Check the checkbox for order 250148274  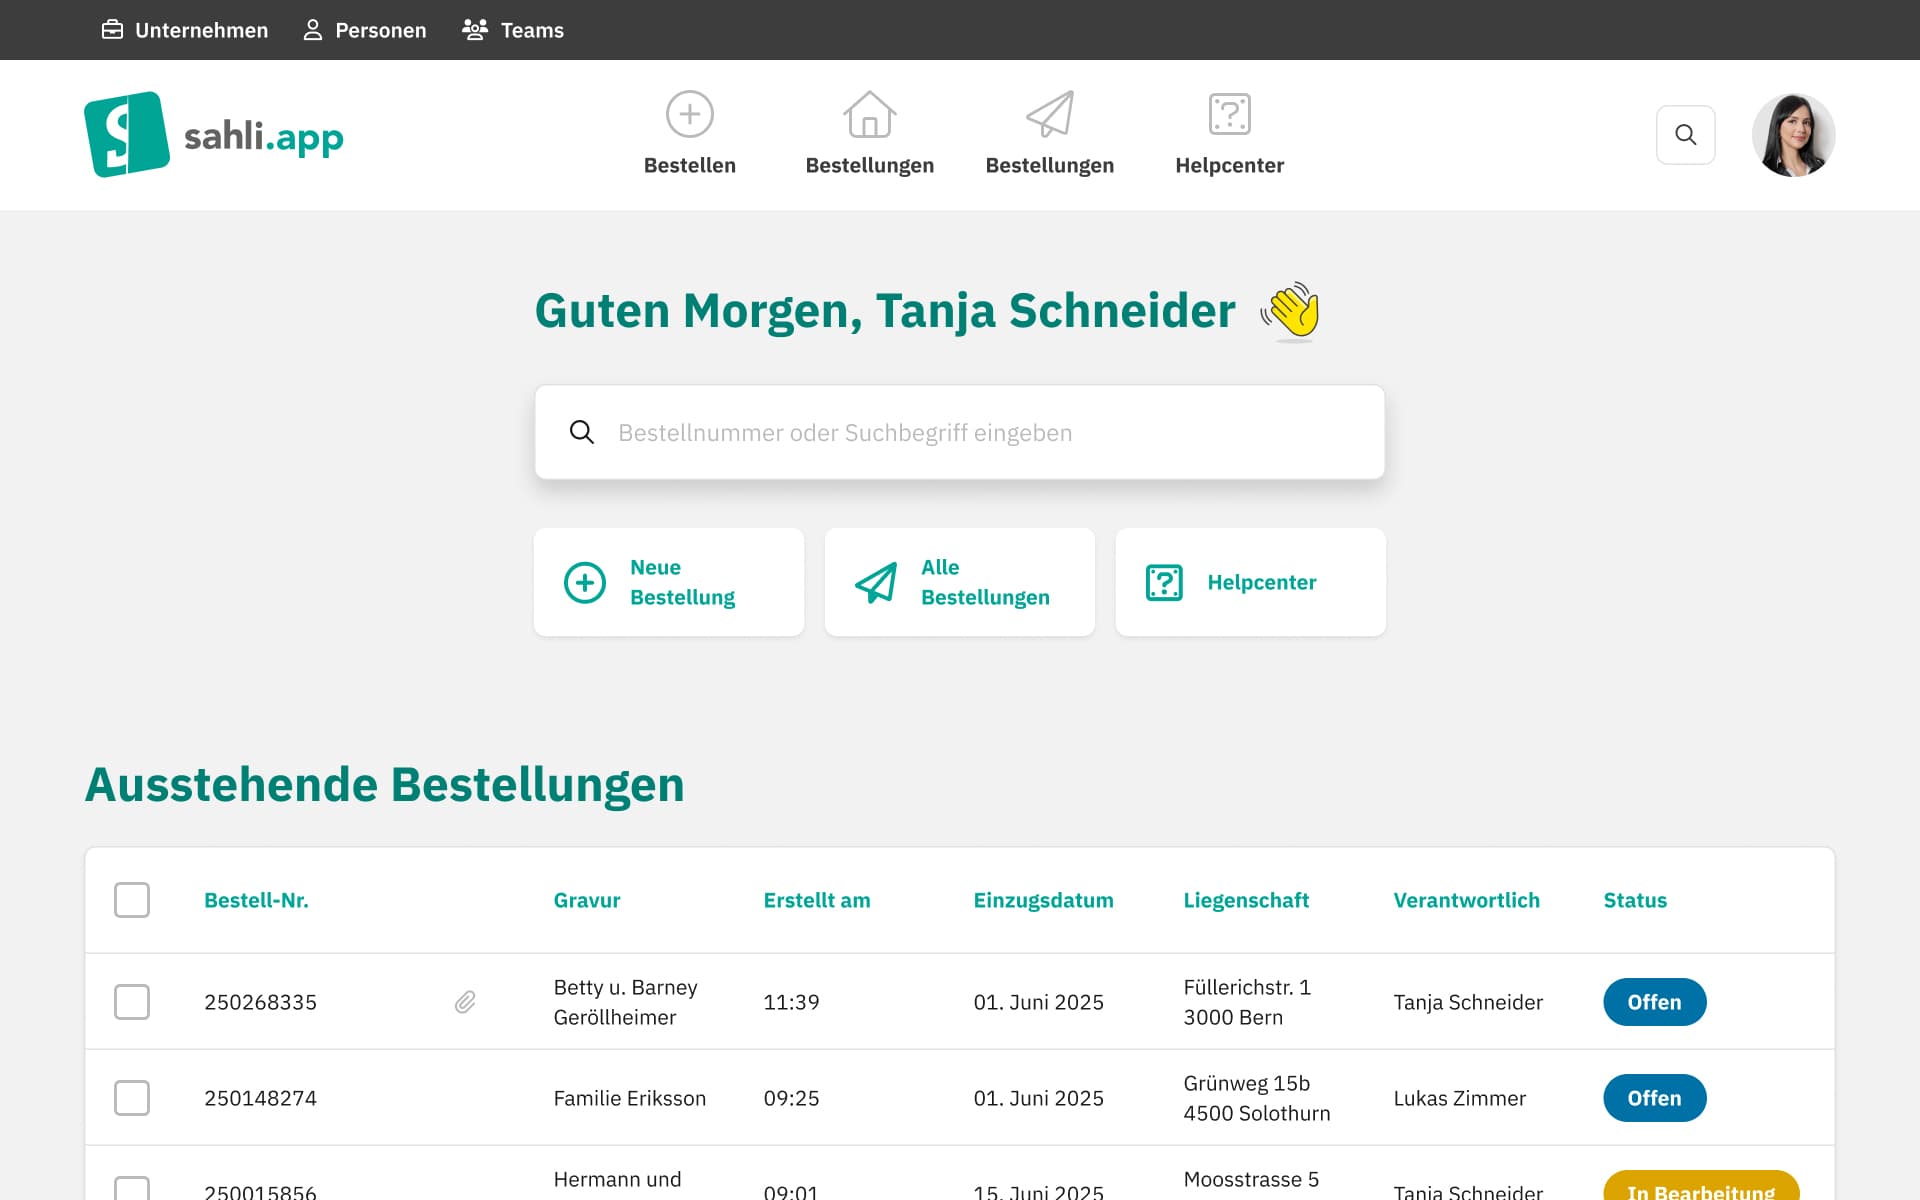point(131,1097)
